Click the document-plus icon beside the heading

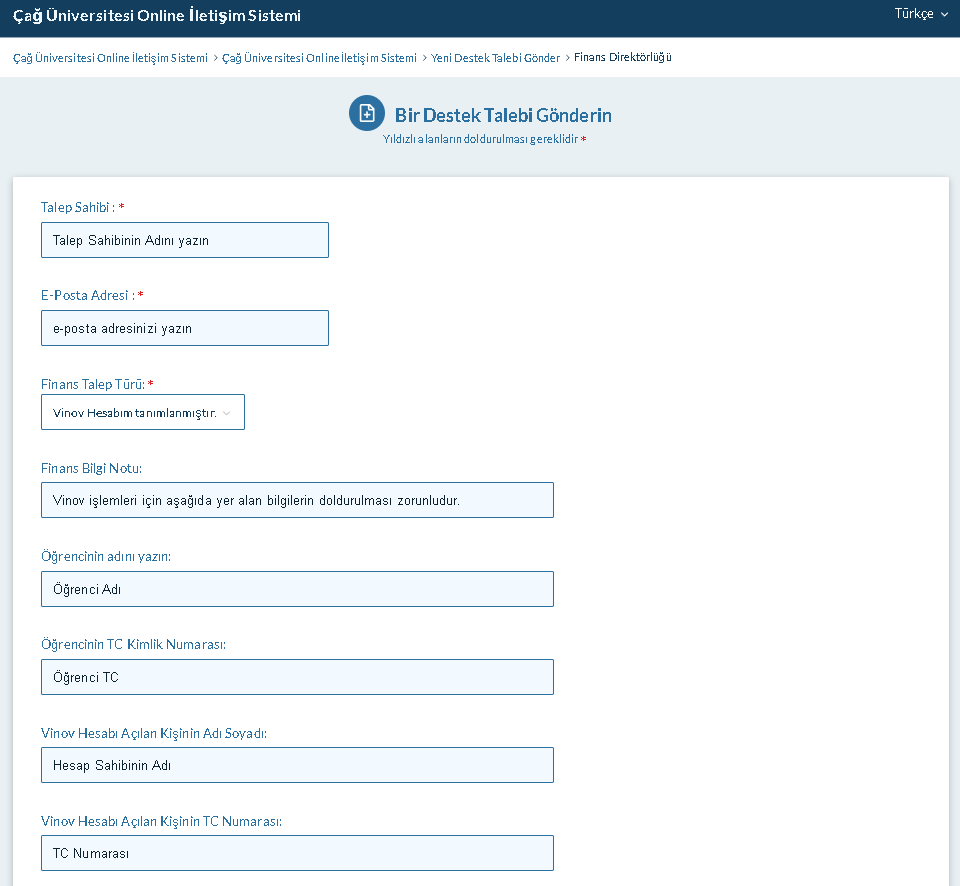(367, 113)
